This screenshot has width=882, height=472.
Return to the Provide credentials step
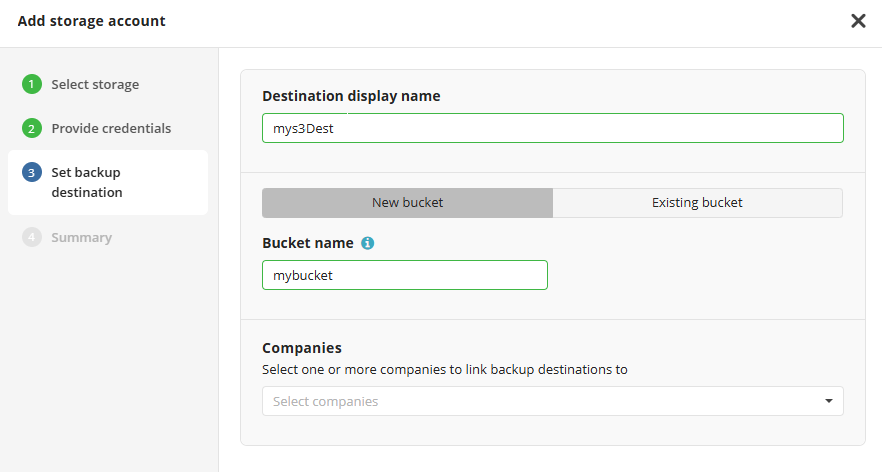click(x=111, y=128)
